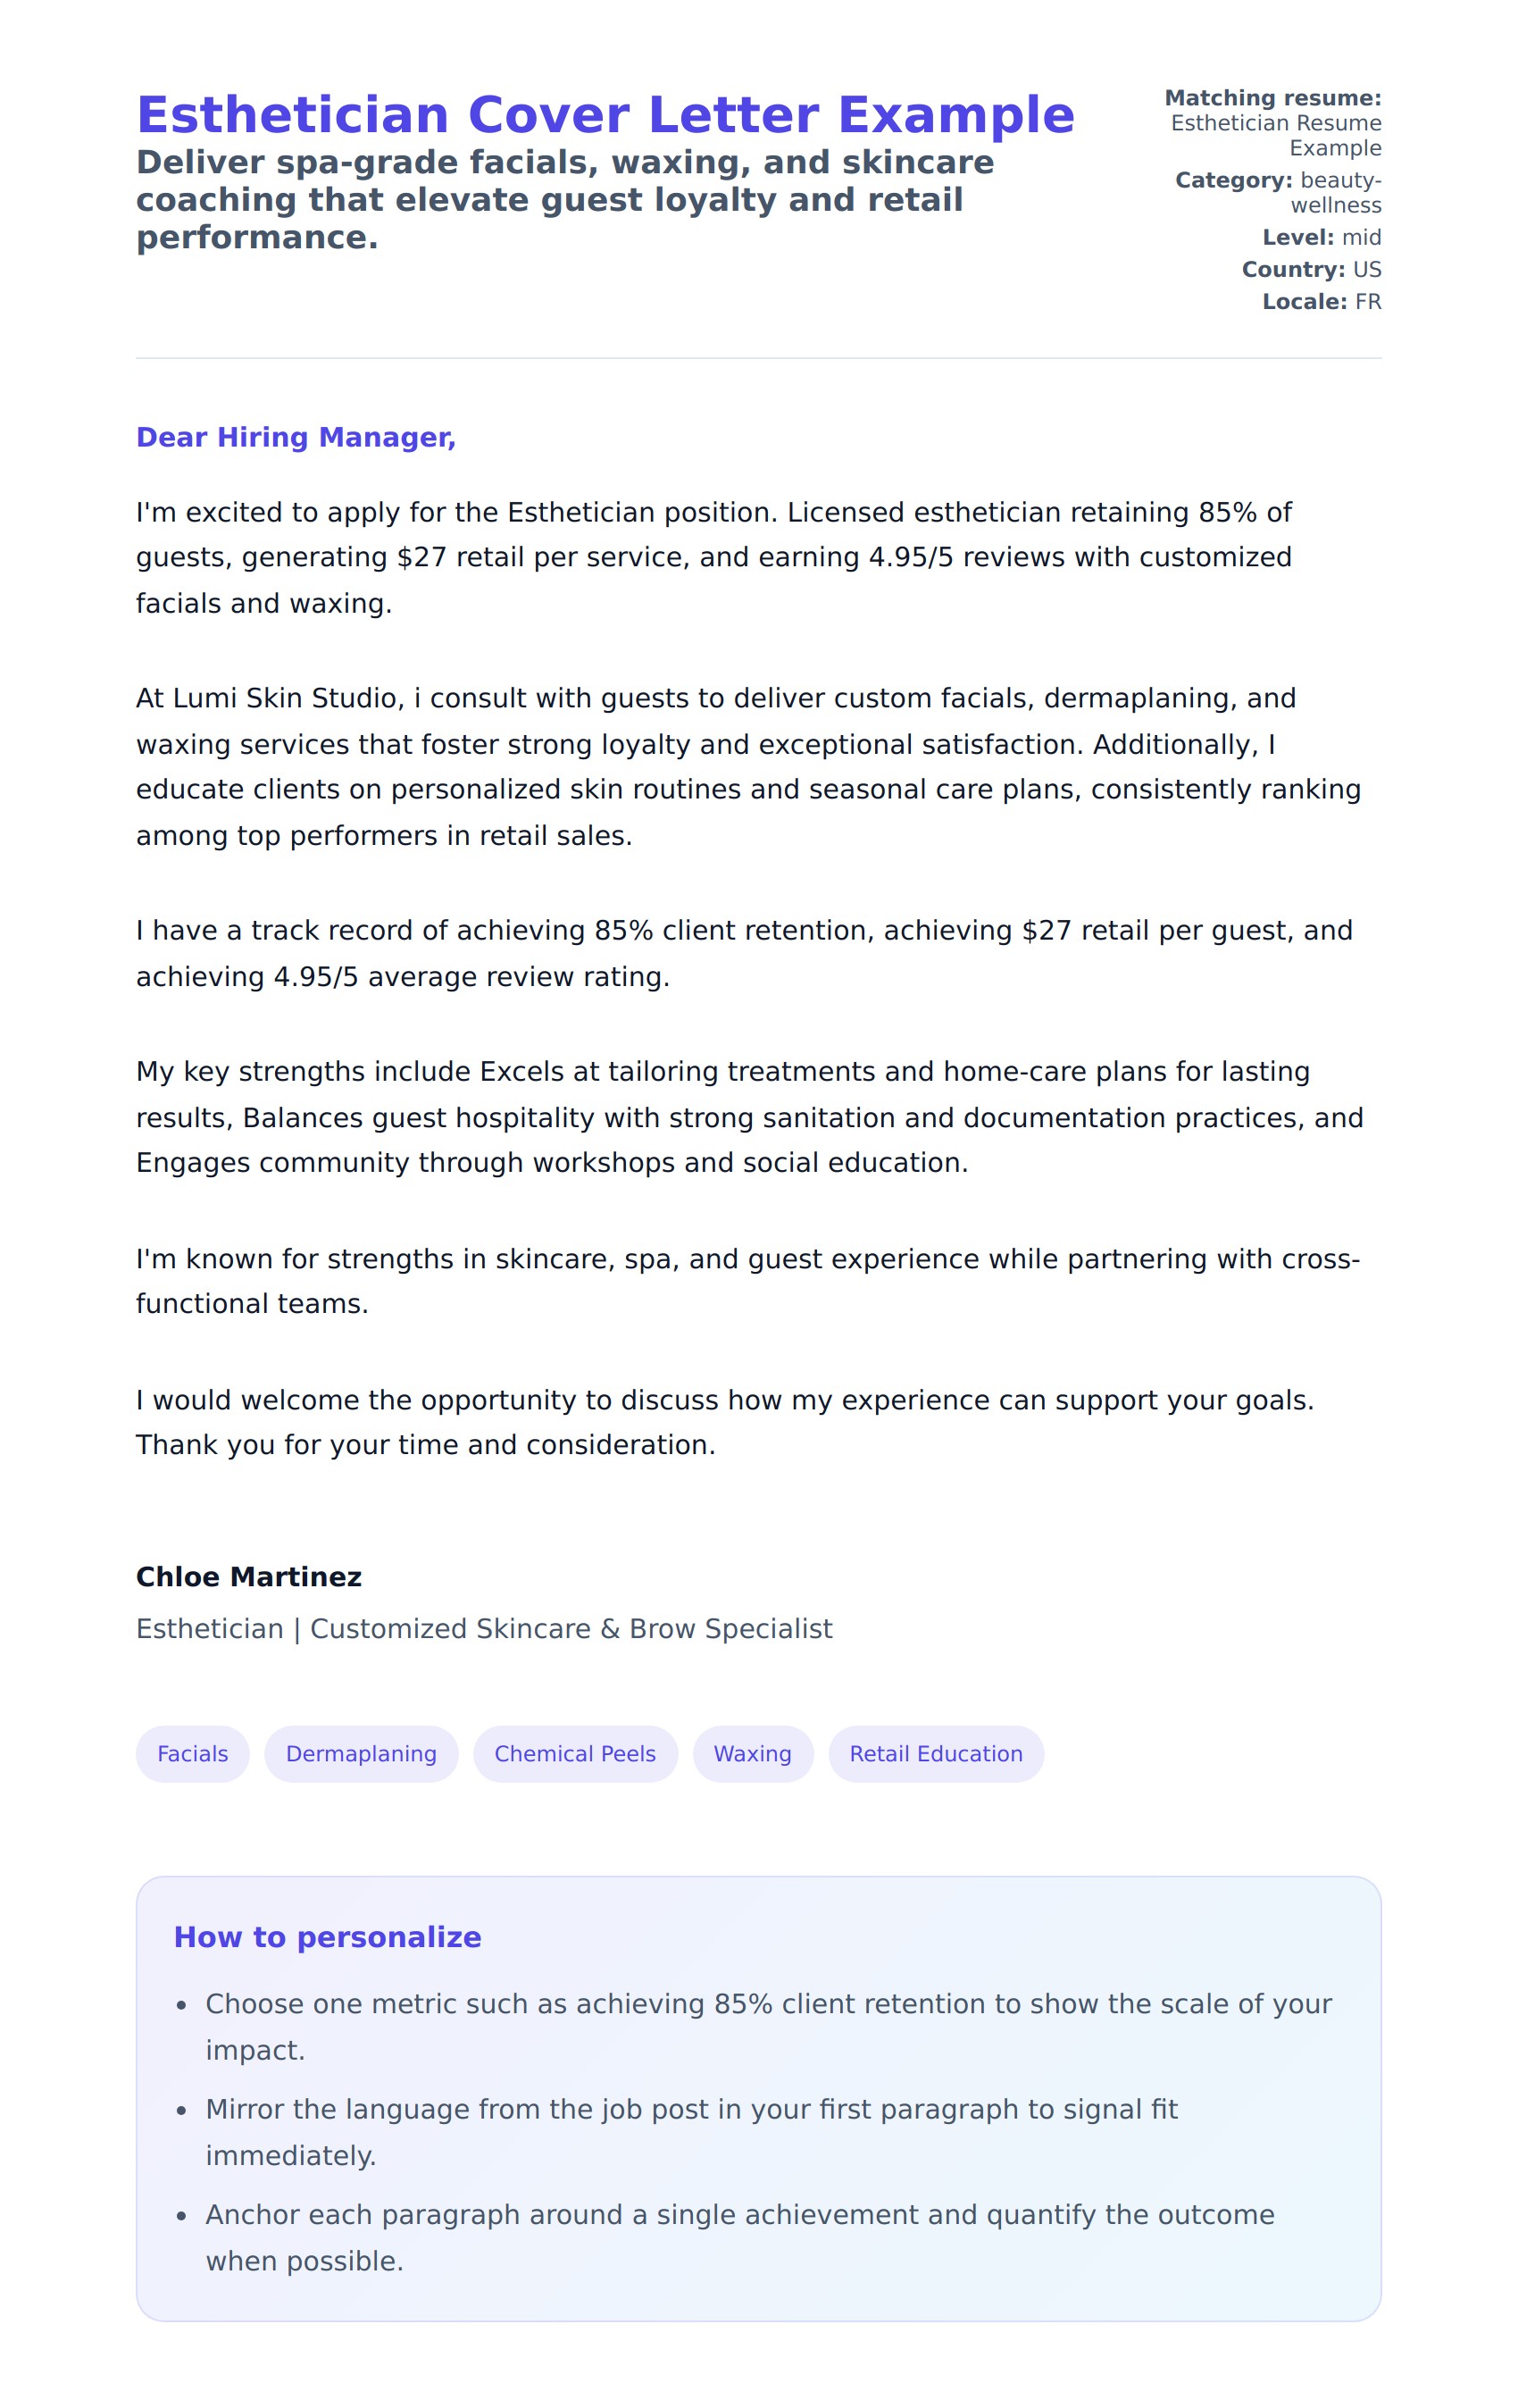Viewport: 1518px width, 2408px height.
Task: Select the Facials skill tag
Action: (192, 1753)
